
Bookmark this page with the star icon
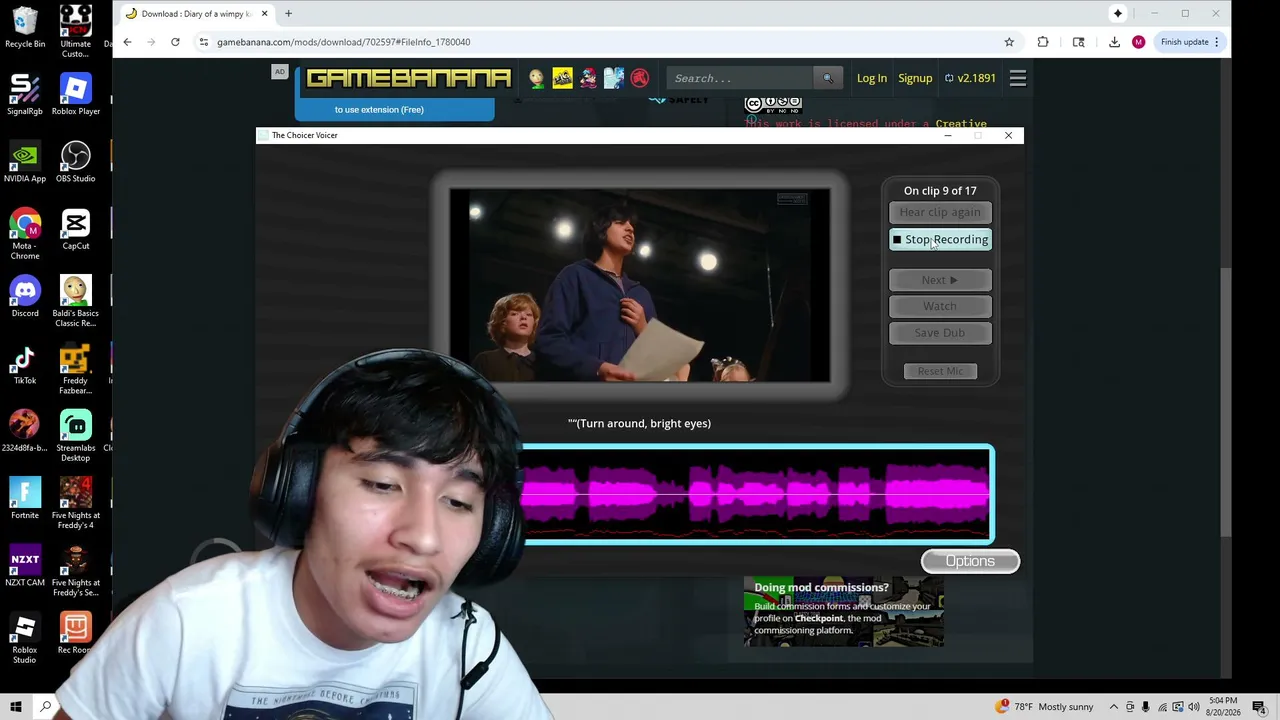[1009, 42]
